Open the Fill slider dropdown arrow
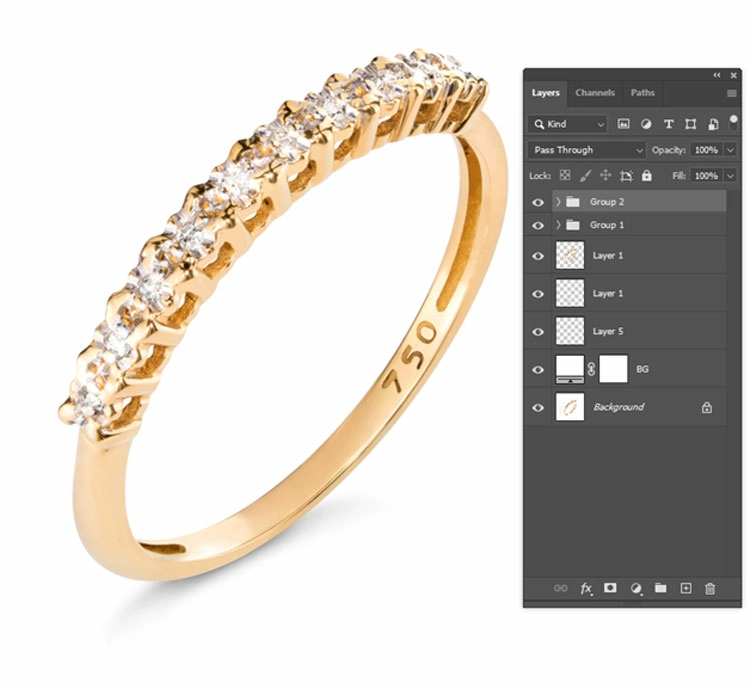This screenshot has width=750, height=689. pyautogui.click(x=730, y=176)
